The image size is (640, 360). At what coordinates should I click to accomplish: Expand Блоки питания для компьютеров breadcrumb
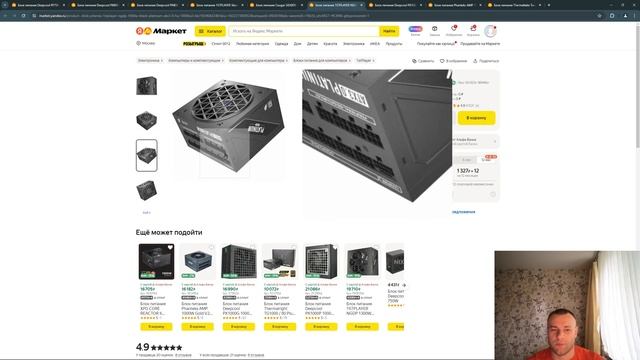click(x=322, y=60)
